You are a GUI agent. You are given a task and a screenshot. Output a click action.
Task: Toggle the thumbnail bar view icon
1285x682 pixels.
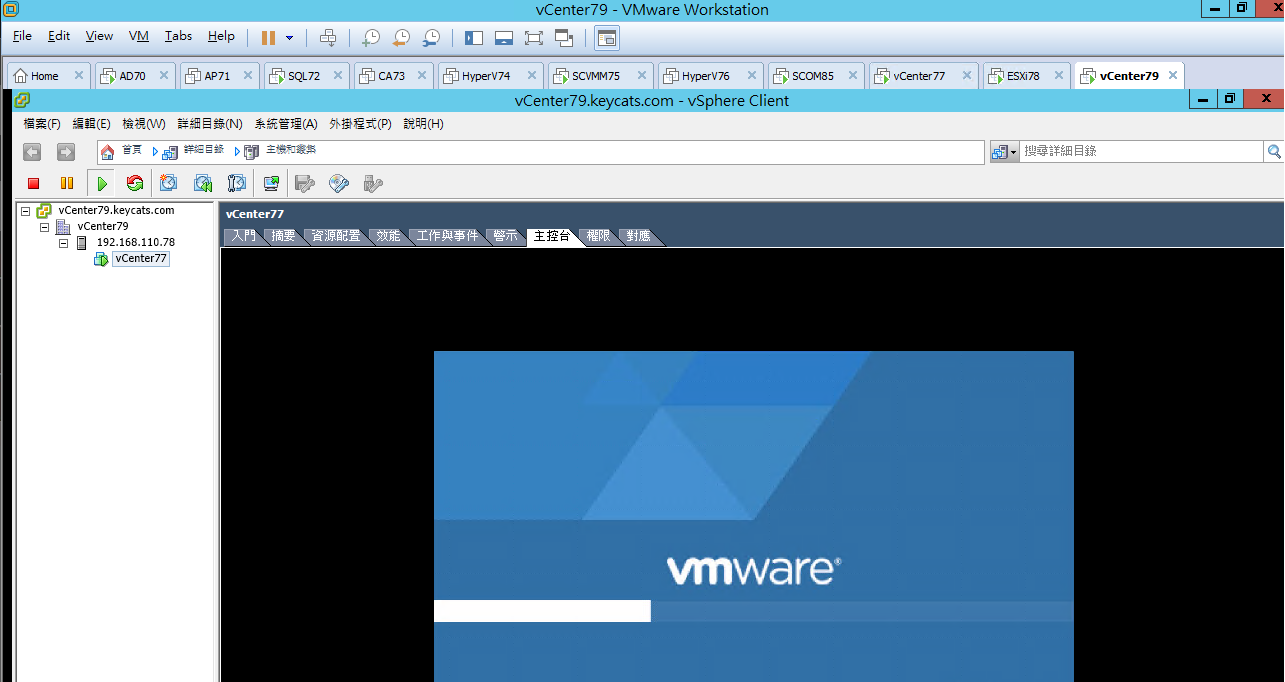[x=504, y=38]
